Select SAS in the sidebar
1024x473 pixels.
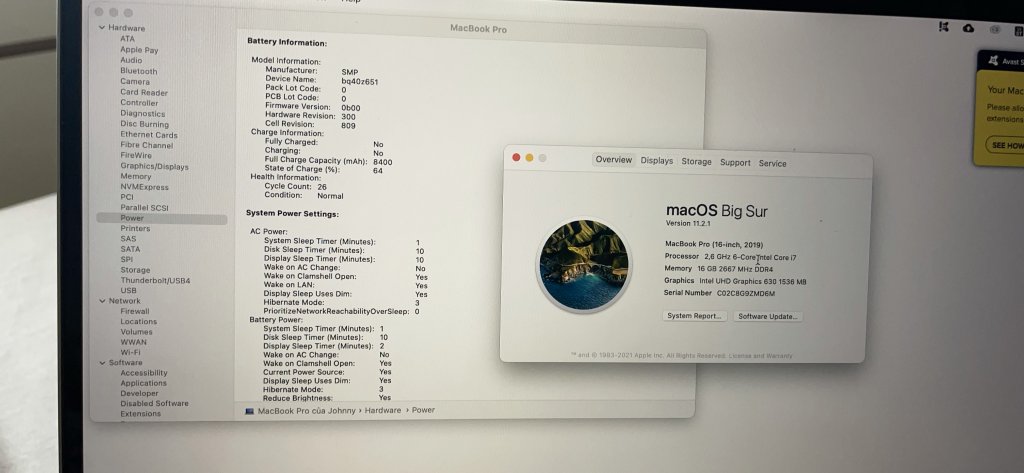click(128, 238)
